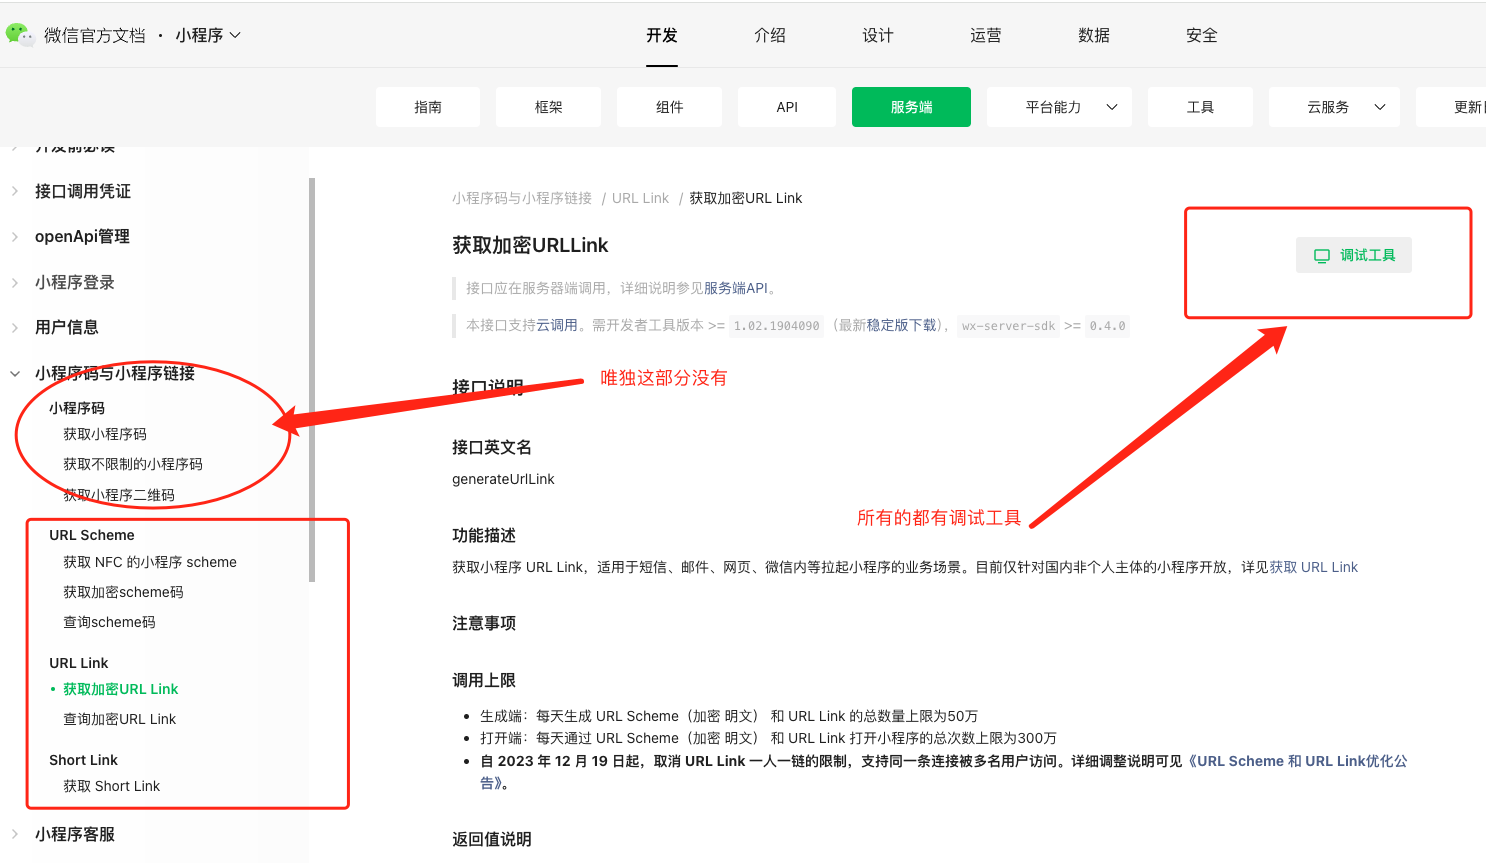Screen dimensions: 1486x863
Task: Click the 接口英文名 heading
Action: 492,447
